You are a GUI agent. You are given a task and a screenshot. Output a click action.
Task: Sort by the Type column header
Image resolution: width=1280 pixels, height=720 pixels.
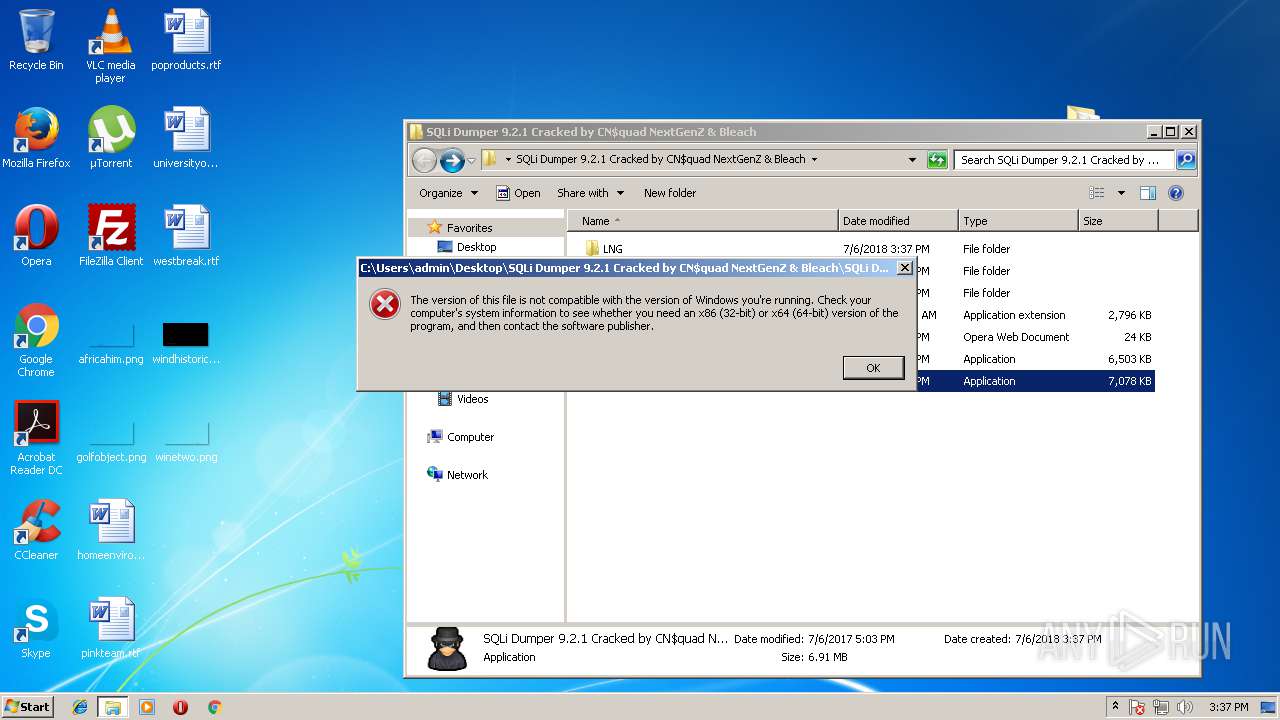point(1018,221)
